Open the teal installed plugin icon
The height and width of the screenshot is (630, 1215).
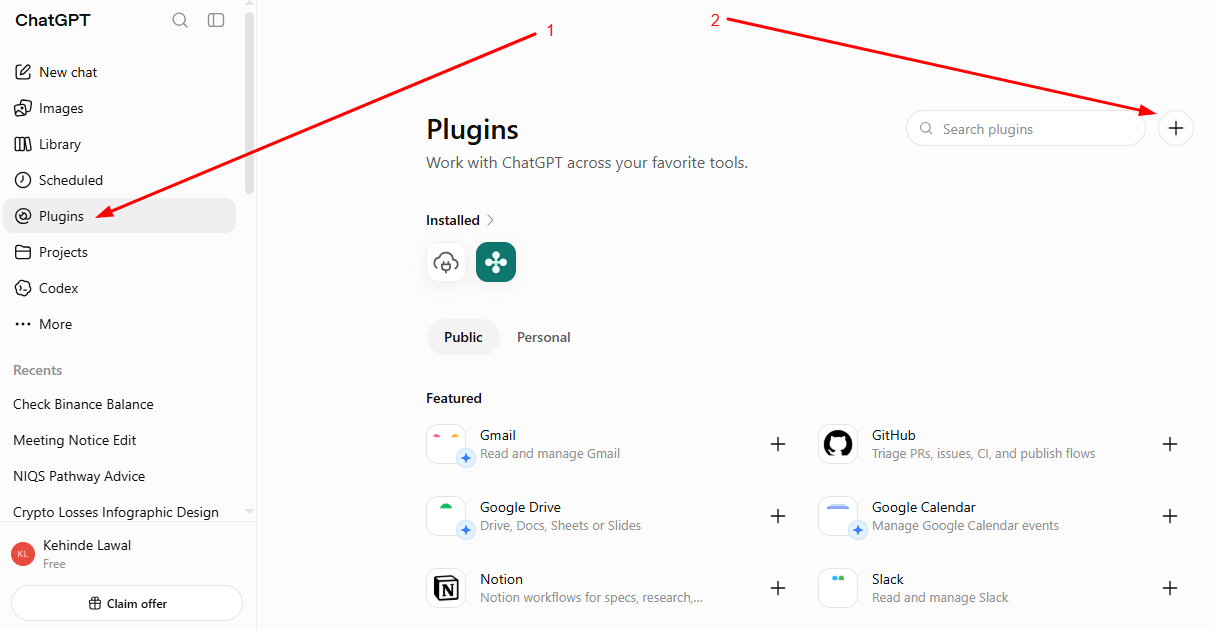[x=496, y=262]
